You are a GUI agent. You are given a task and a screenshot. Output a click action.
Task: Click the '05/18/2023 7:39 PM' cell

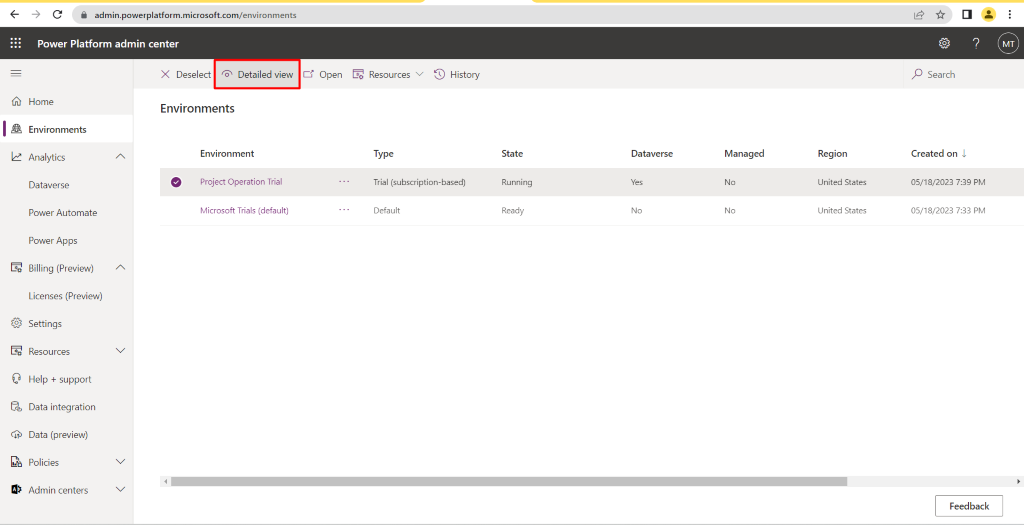tap(948, 182)
